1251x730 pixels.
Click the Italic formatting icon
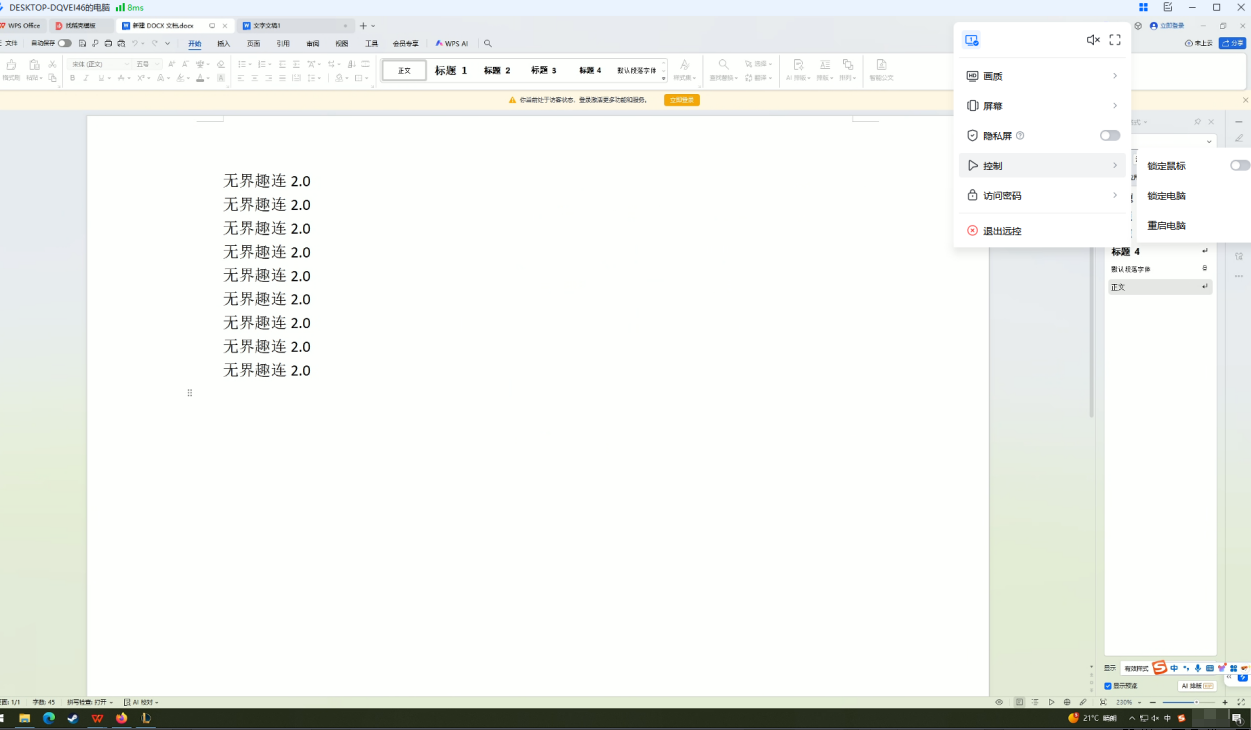coord(86,78)
